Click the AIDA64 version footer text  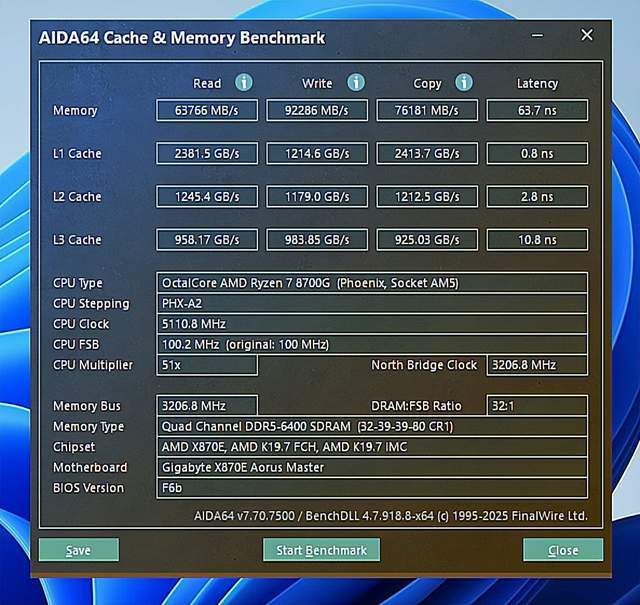click(391, 516)
